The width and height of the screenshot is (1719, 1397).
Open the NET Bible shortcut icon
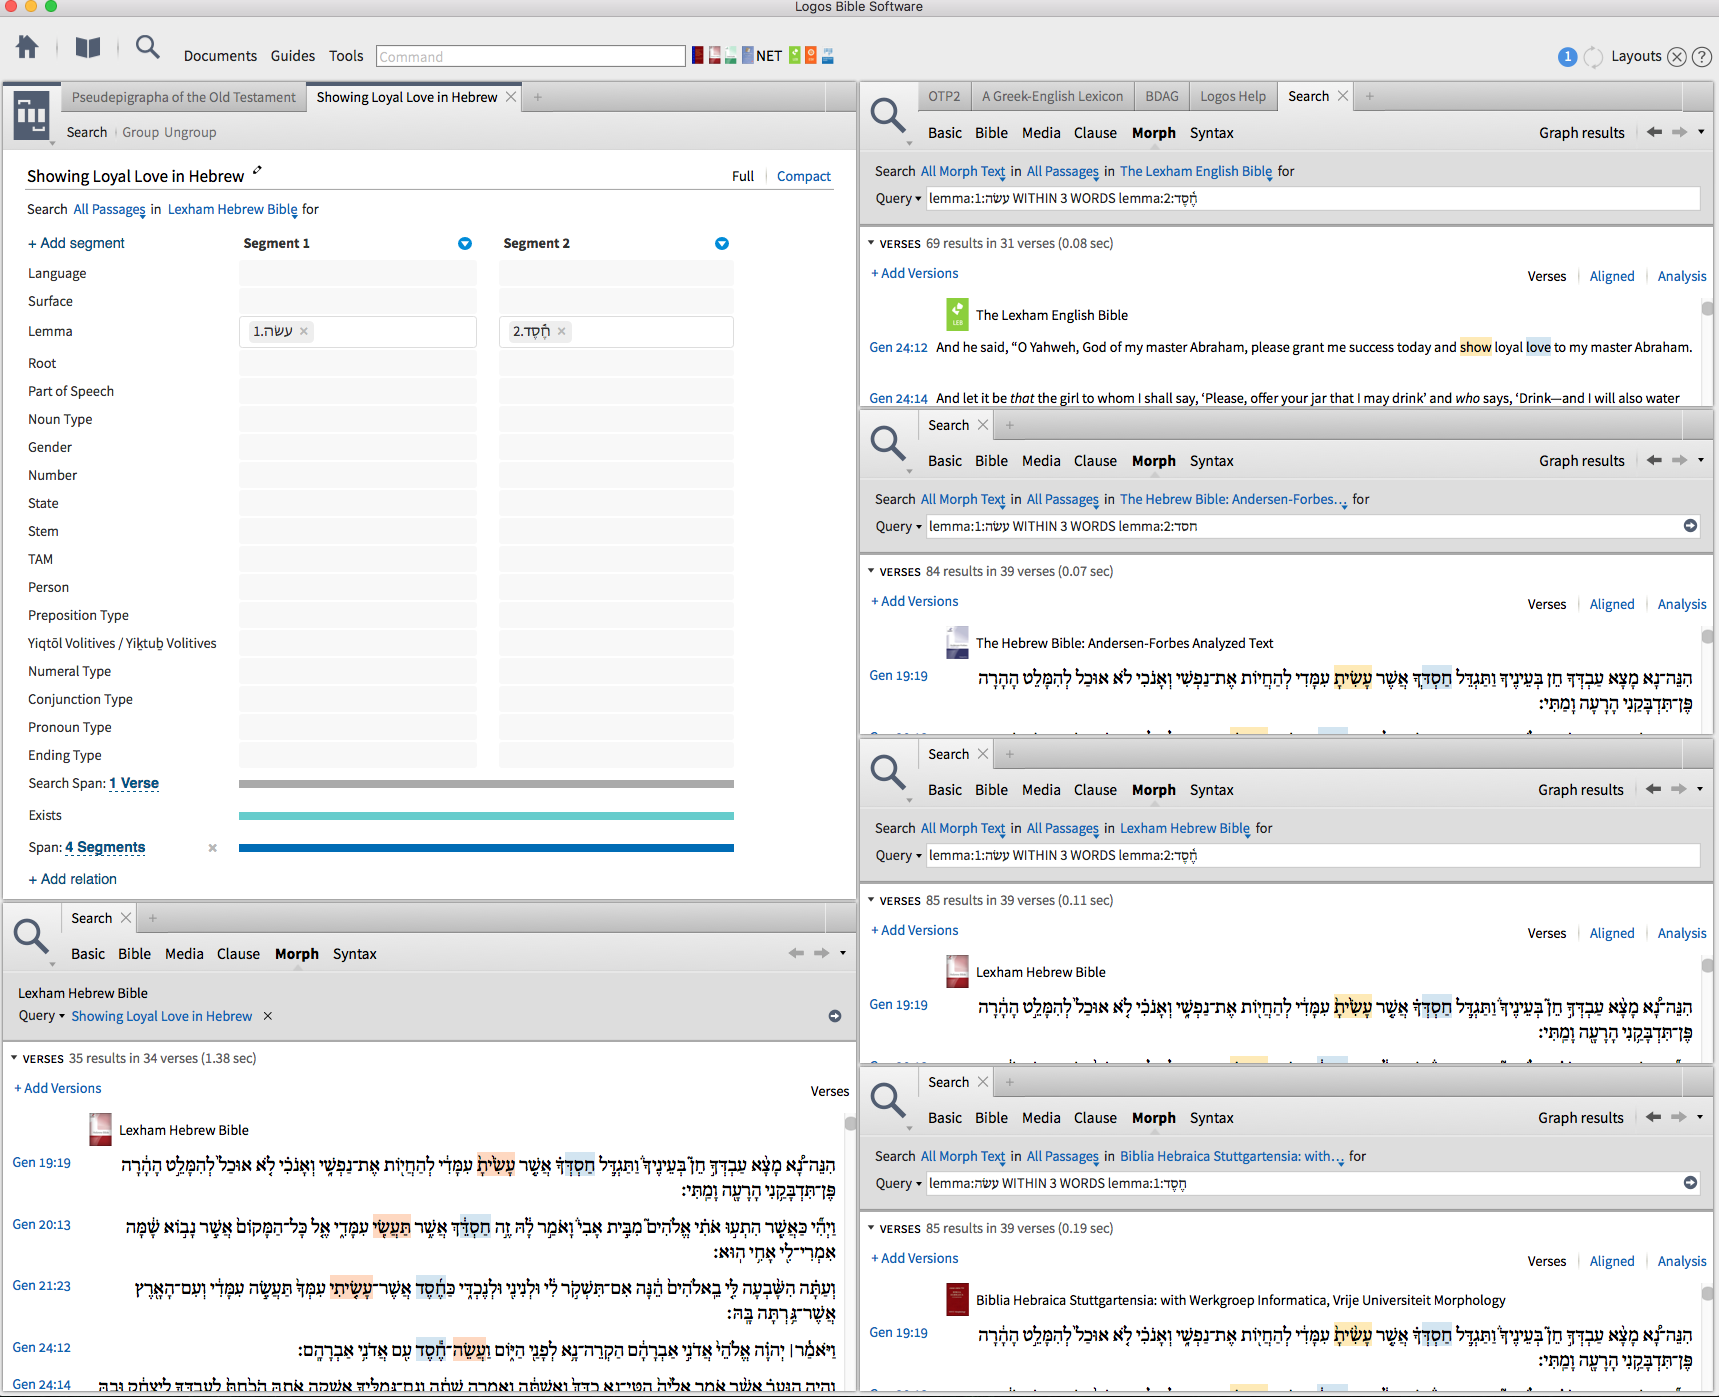(x=768, y=56)
